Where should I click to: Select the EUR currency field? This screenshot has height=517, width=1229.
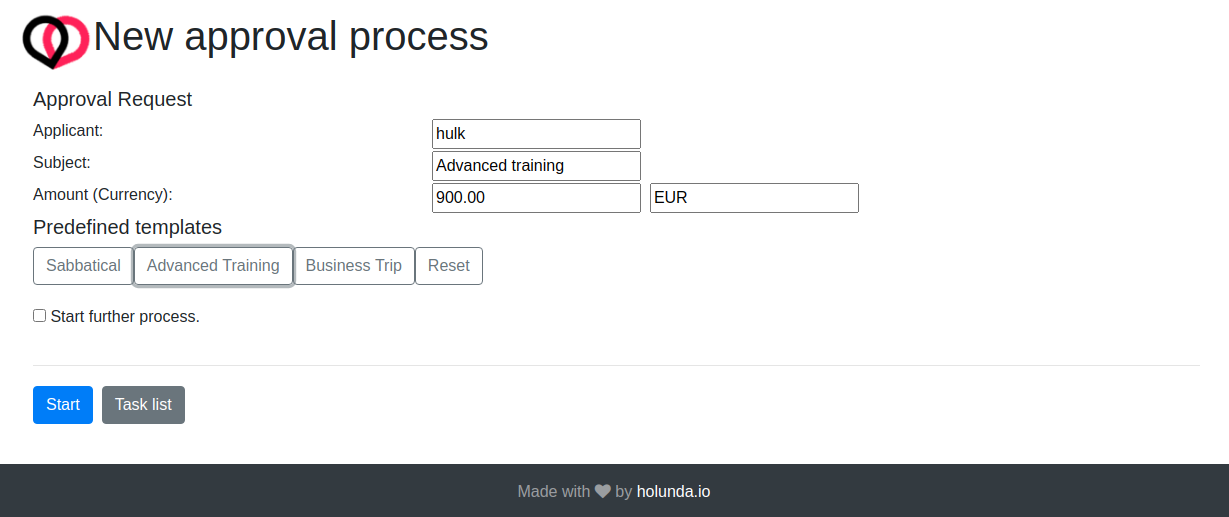pyautogui.click(x=754, y=198)
